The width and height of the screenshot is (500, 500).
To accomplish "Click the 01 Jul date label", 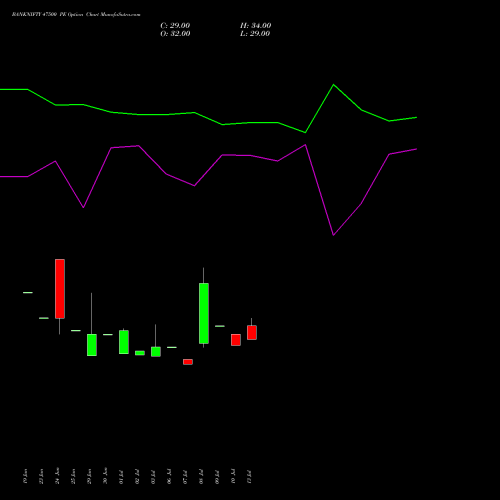I will click(x=121, y=477).
